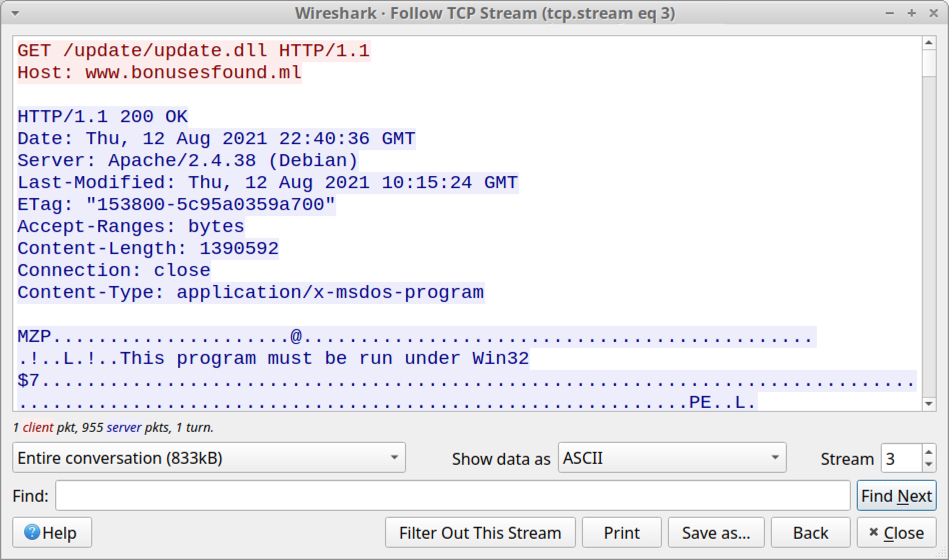
Task: Decrease the Stream number with down arrow
Action: [x=929, y=465]
